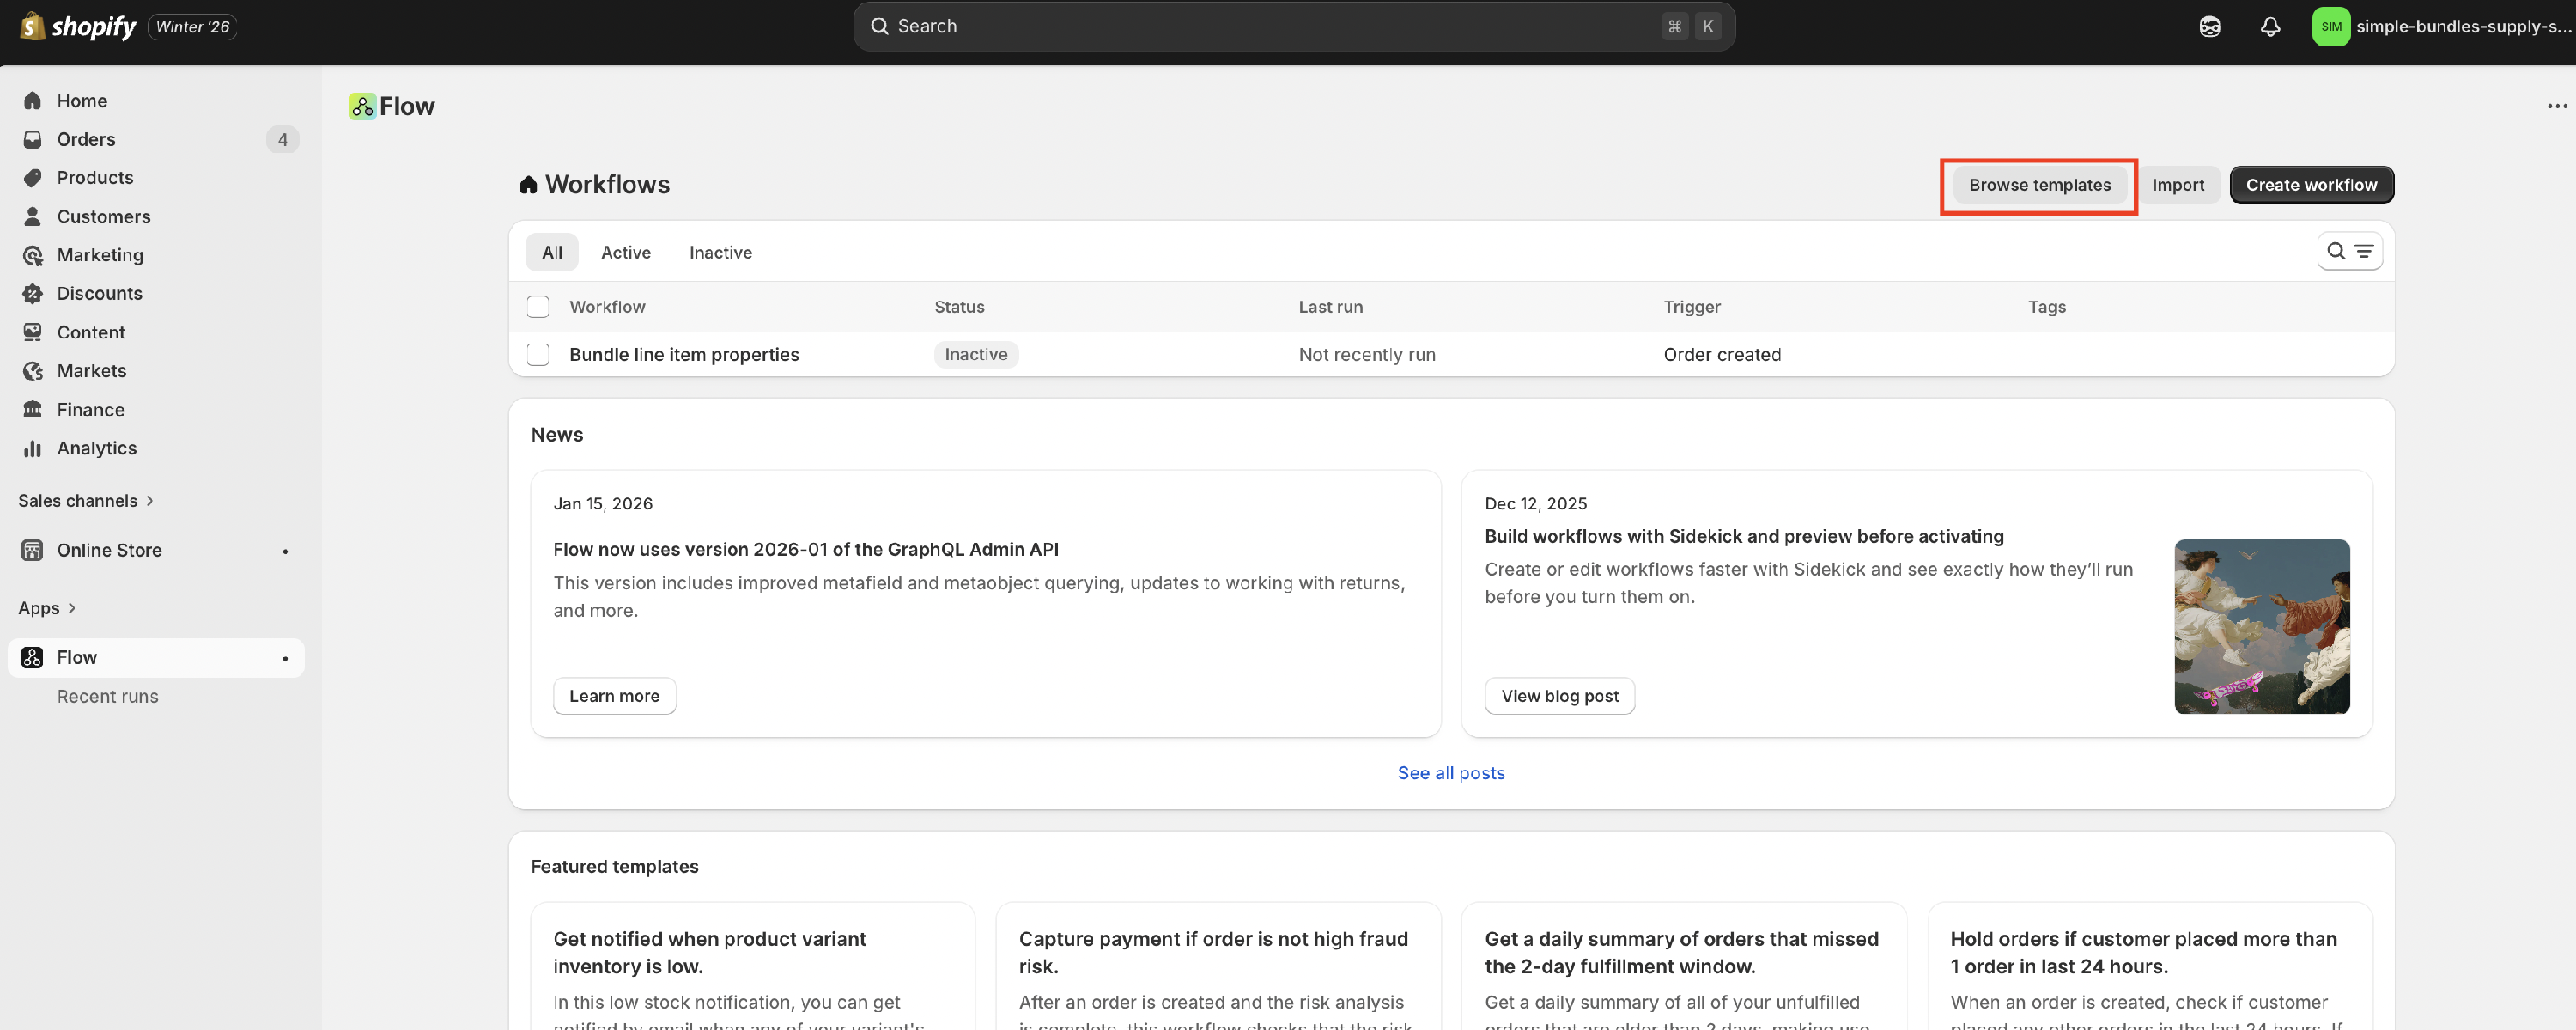Click the Markets globe icon

pos(33,371)
